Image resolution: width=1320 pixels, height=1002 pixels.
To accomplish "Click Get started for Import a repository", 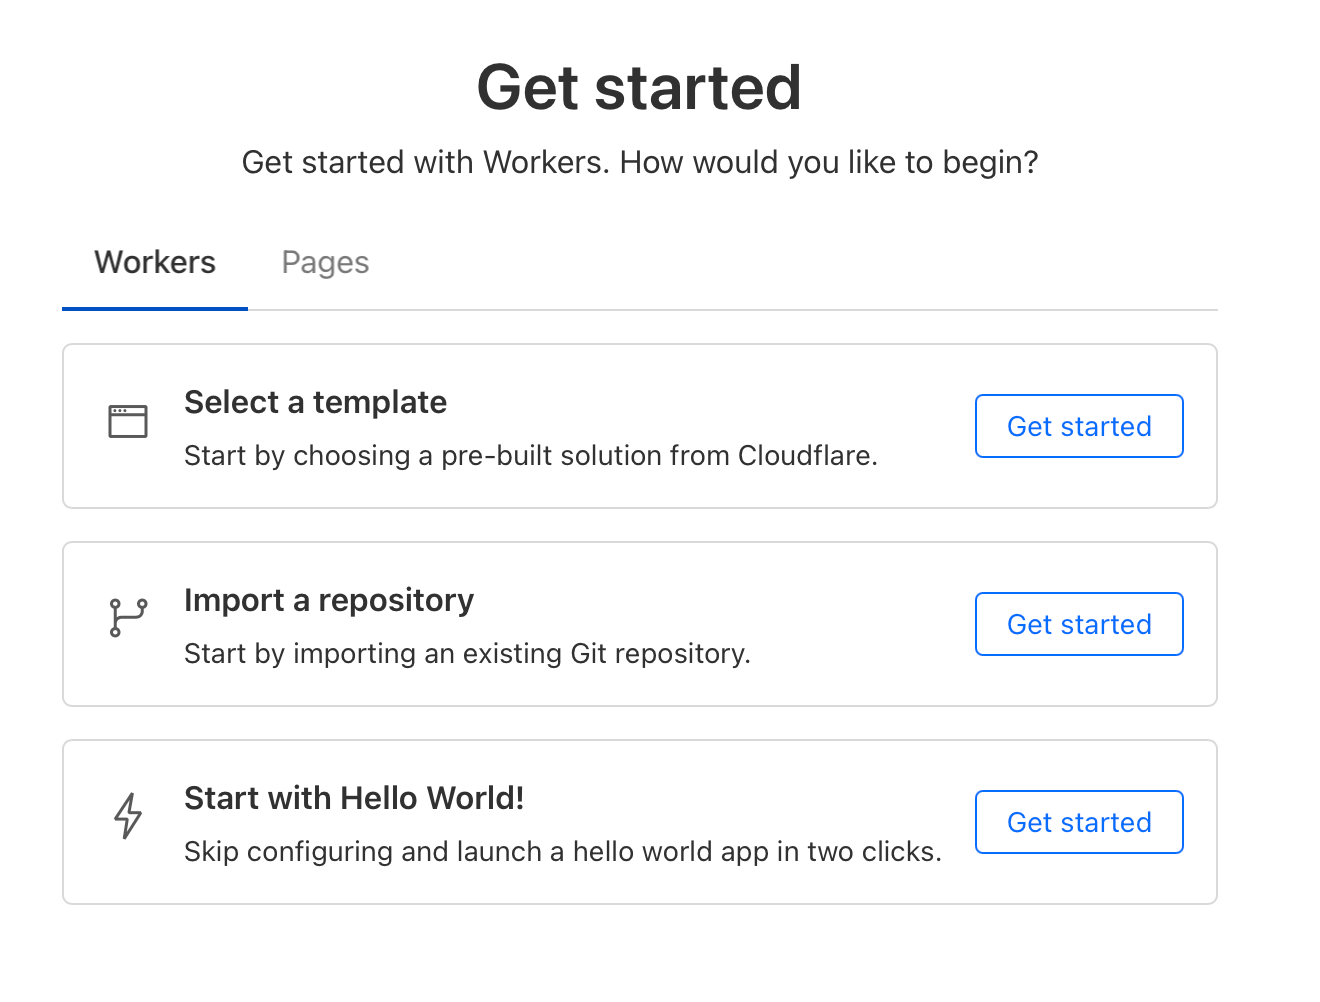I will (1079, 624).
